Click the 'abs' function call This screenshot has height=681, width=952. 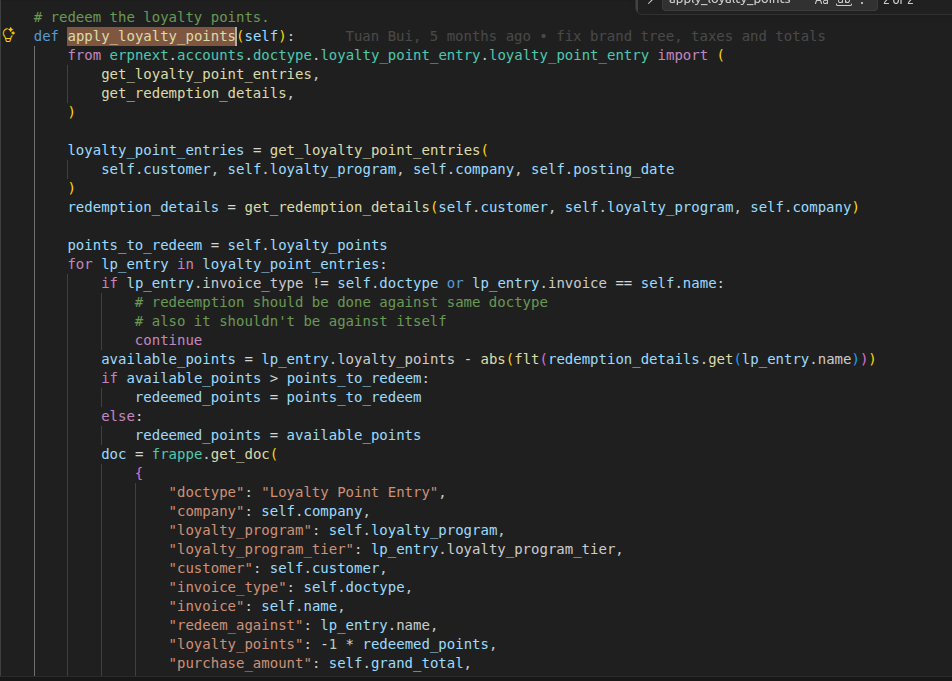[x=492, y=359]
